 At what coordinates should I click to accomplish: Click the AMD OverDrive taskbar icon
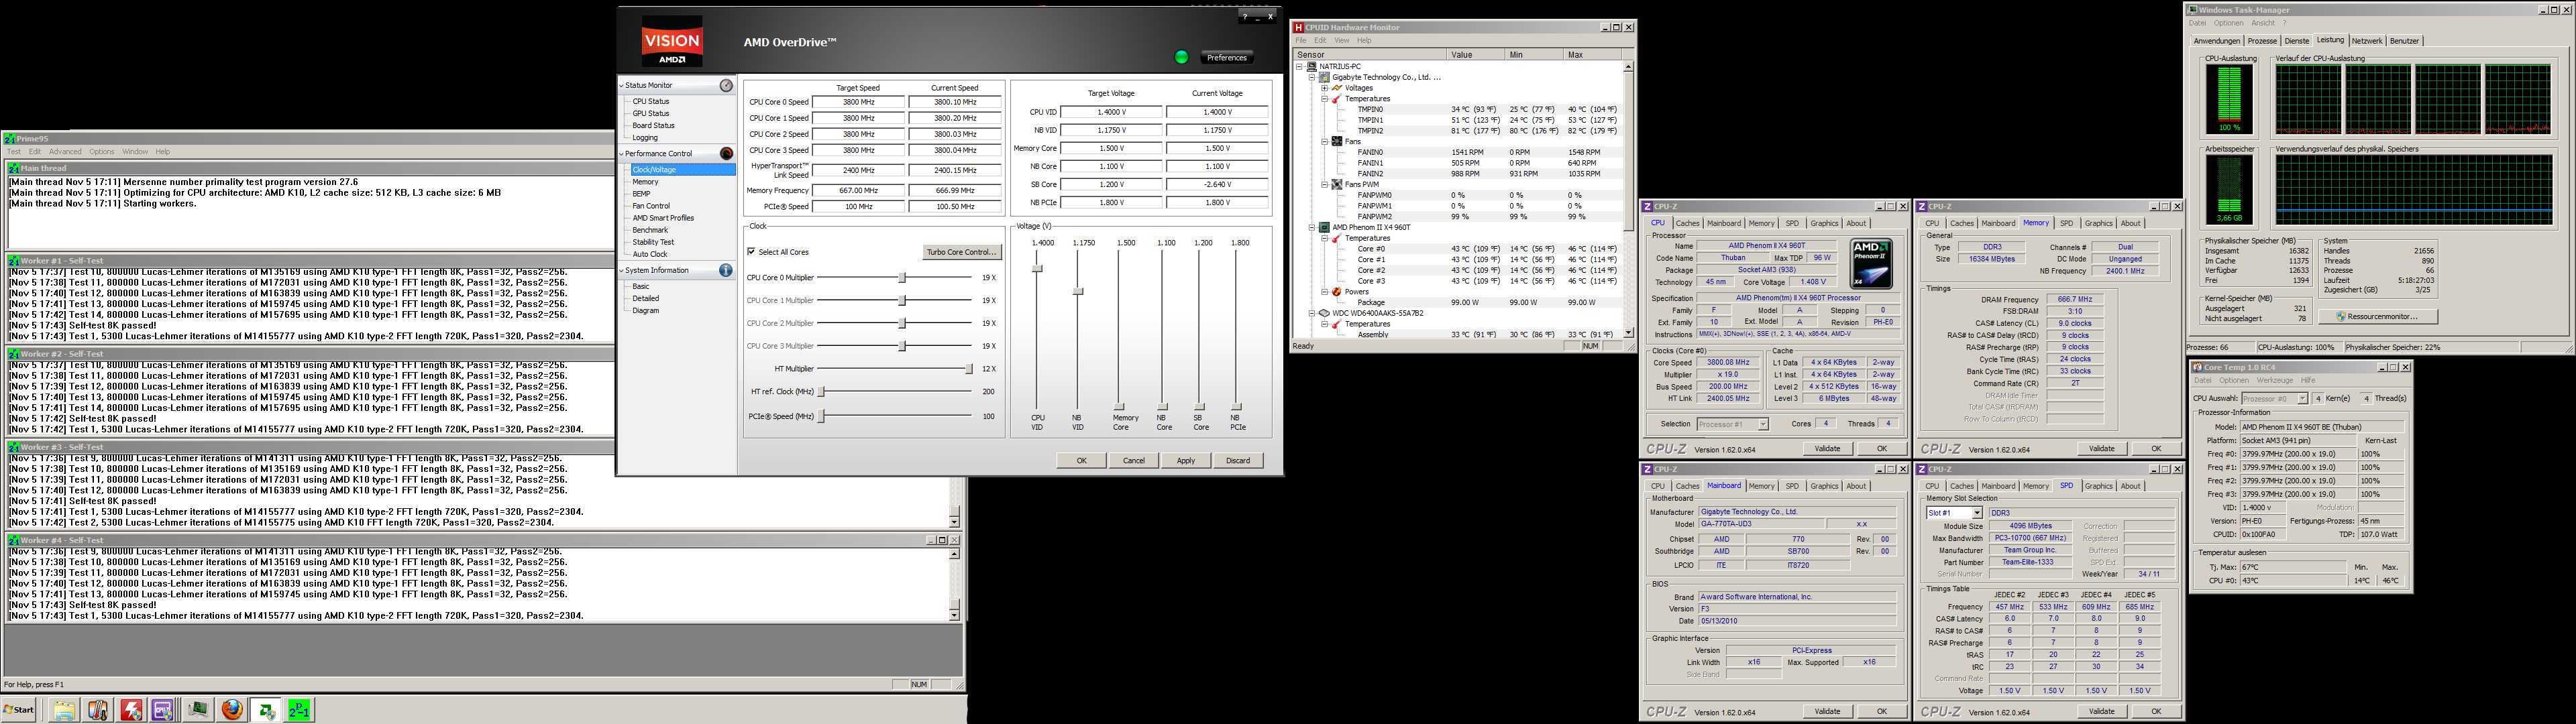coord(266,710)
